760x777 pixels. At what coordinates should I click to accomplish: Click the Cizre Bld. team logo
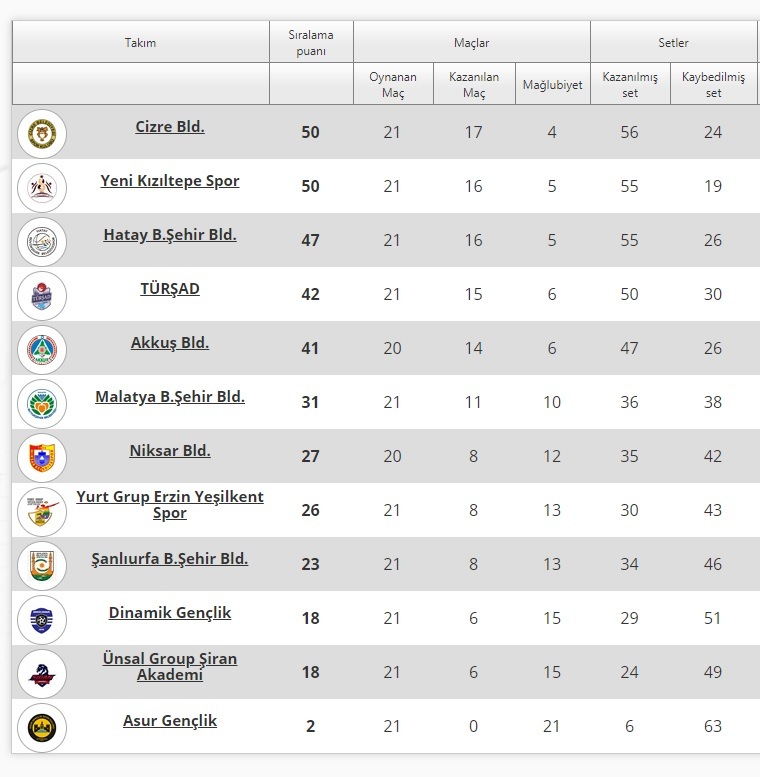pos(42,133)
